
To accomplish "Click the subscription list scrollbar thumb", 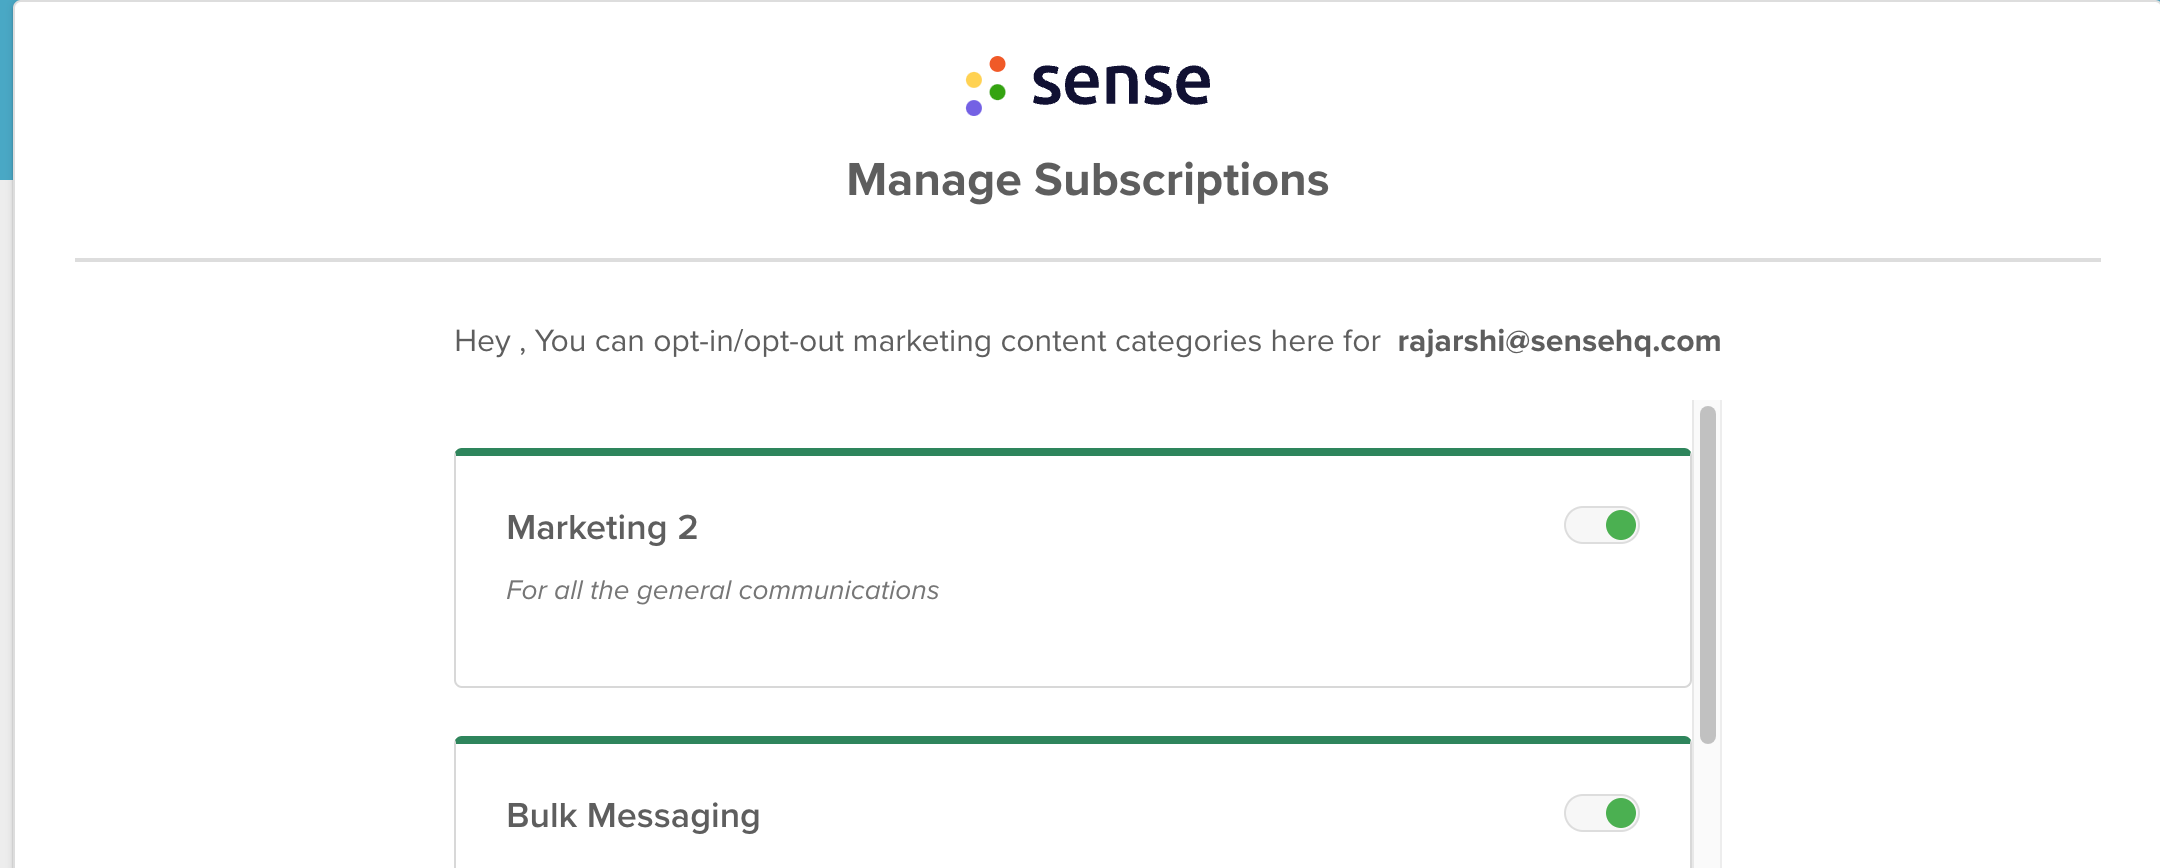I will click(x=1708, y=574).
